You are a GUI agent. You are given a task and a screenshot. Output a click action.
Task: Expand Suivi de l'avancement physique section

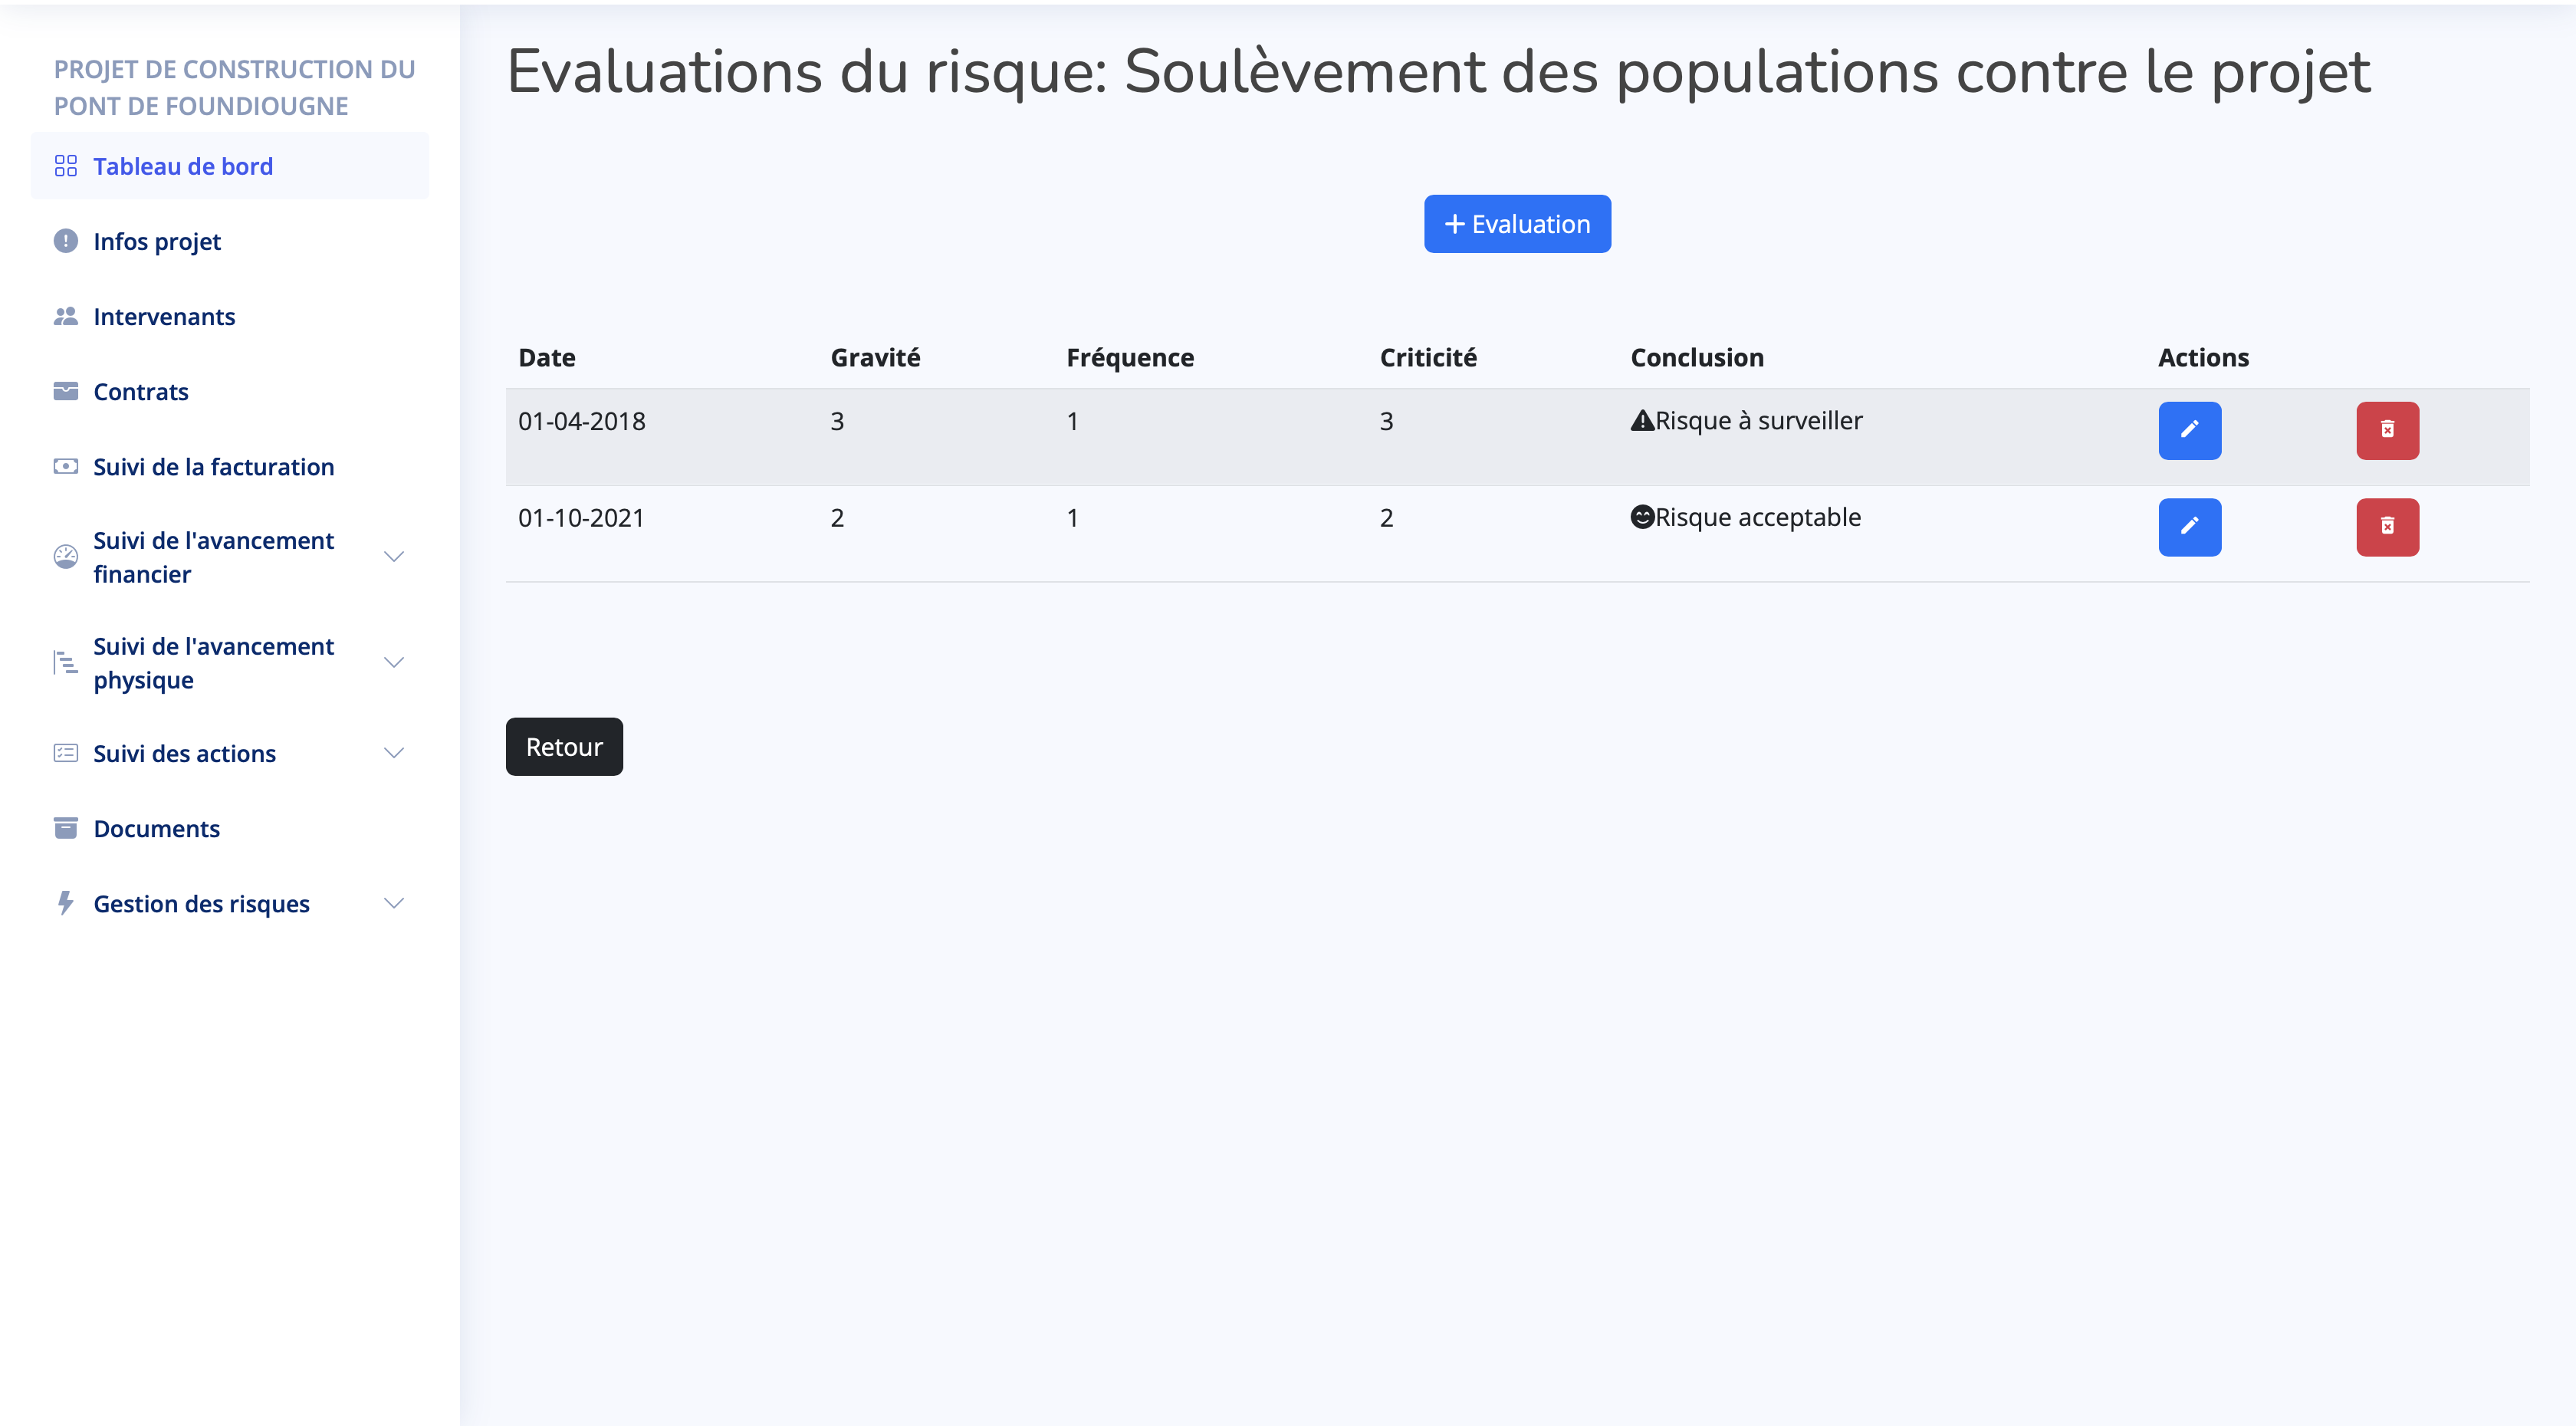(x=393, y=662)
